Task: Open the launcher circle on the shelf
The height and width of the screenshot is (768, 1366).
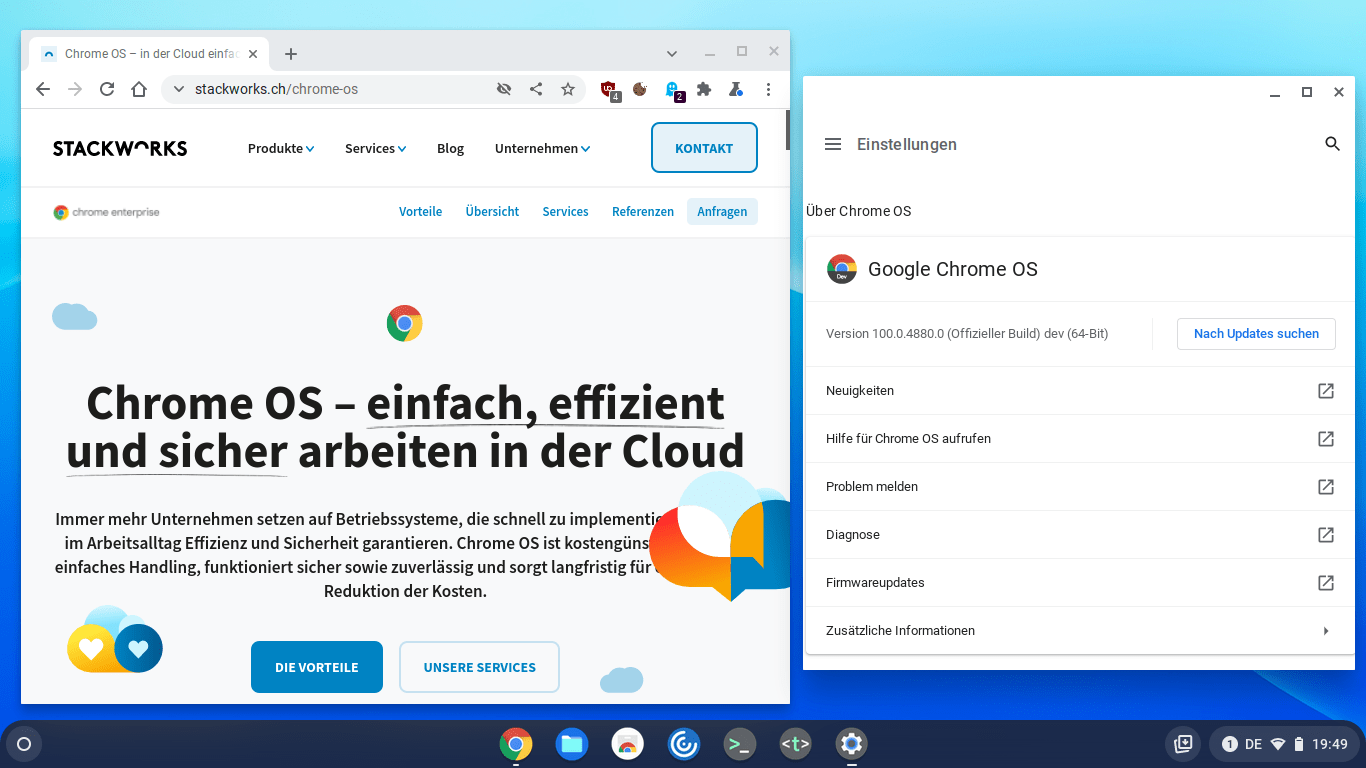Action: 24,744
